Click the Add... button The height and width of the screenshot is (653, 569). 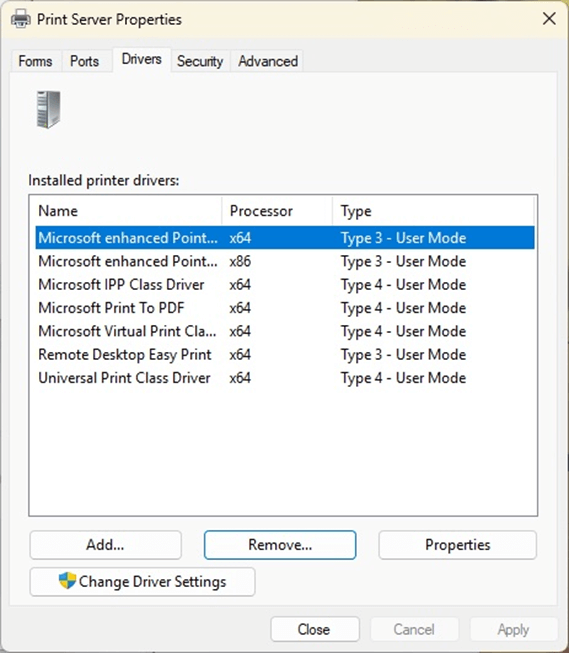105,545
